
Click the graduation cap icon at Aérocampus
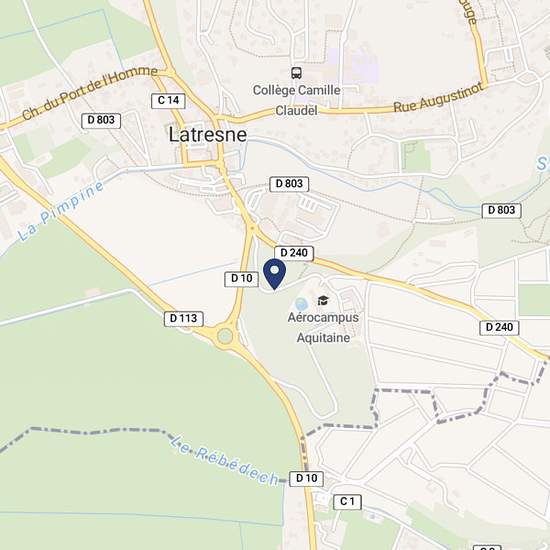click(x=323, y=300)
